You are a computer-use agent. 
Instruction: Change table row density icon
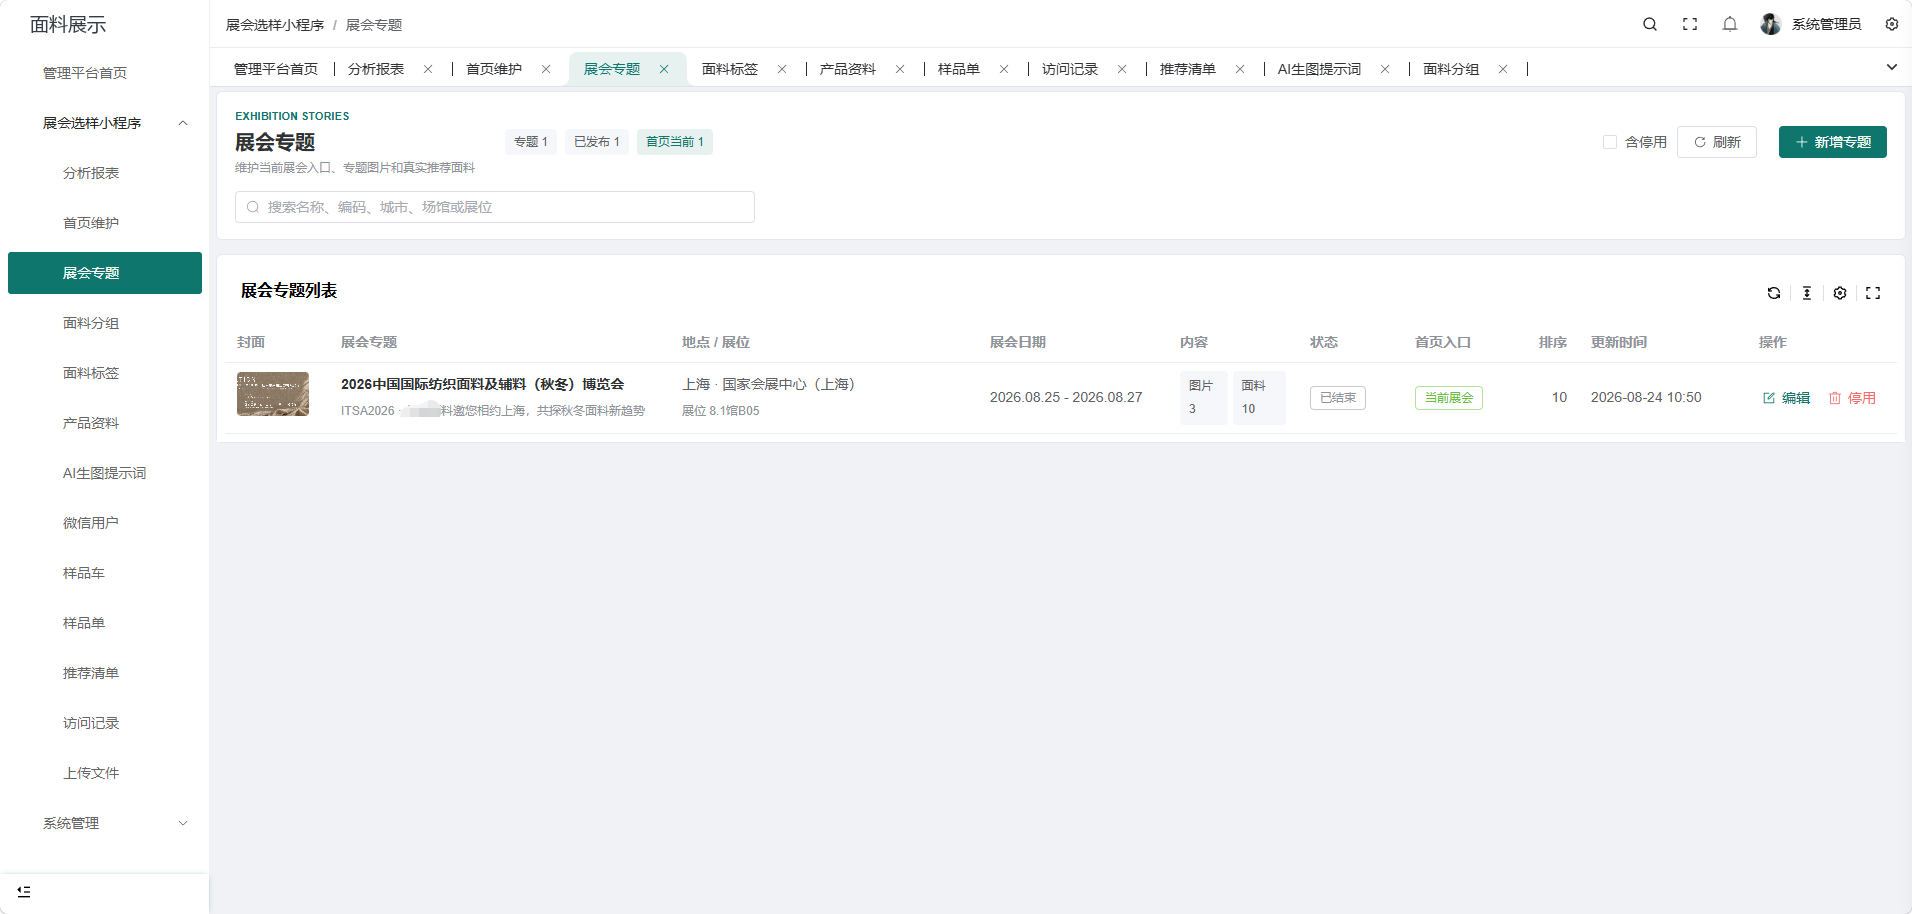coord(1807,293)
